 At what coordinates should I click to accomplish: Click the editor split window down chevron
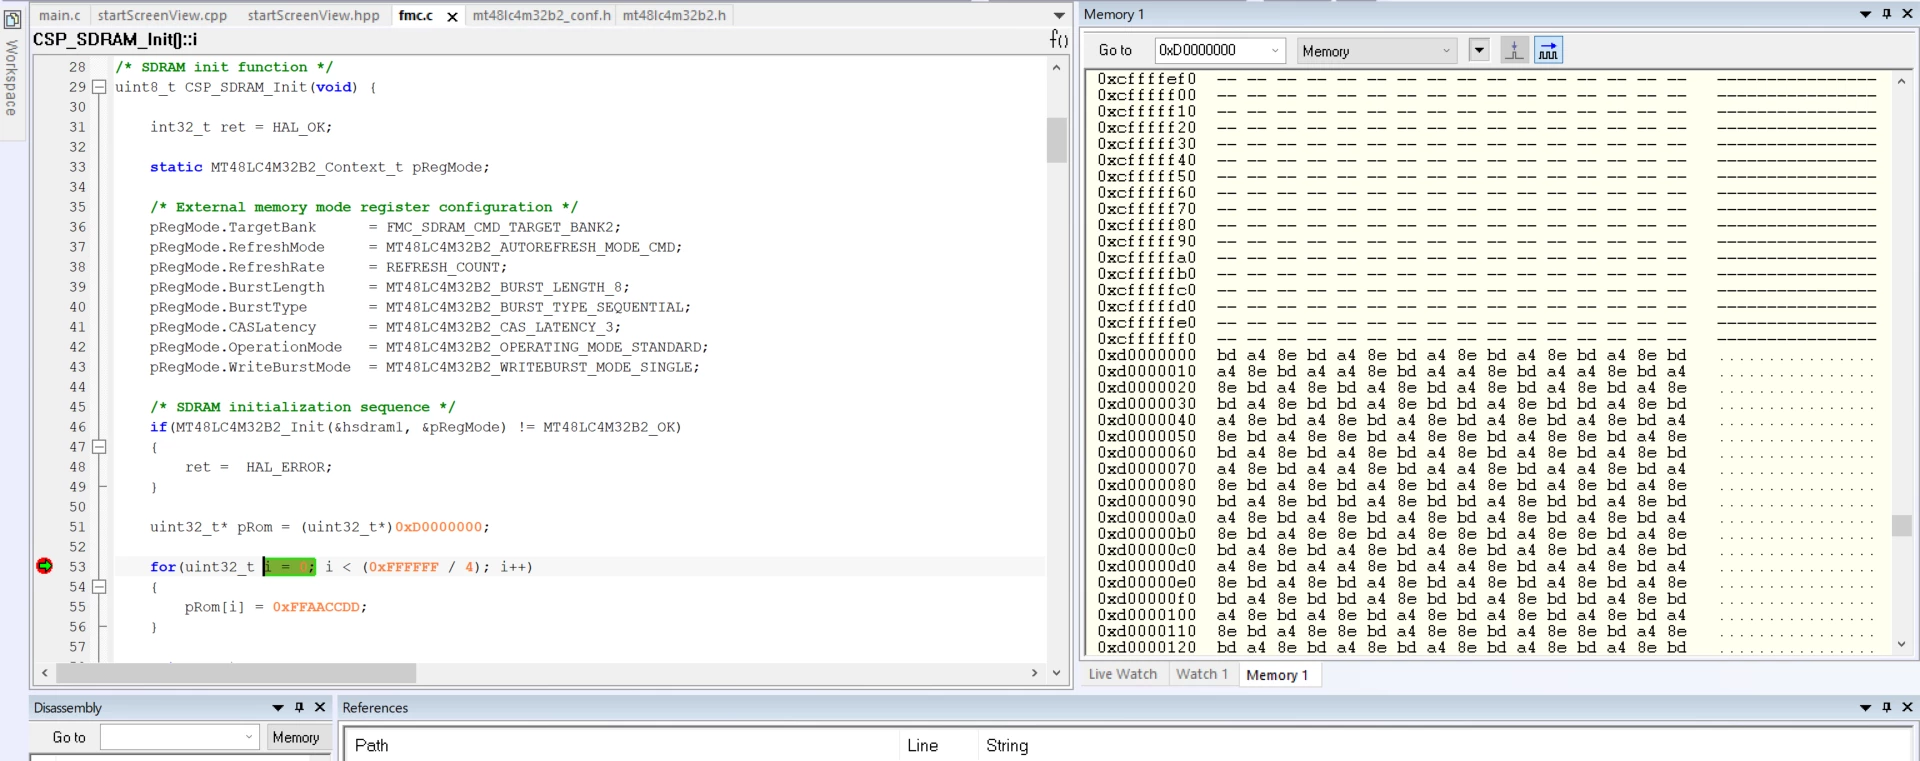[x=1056, y=673]
